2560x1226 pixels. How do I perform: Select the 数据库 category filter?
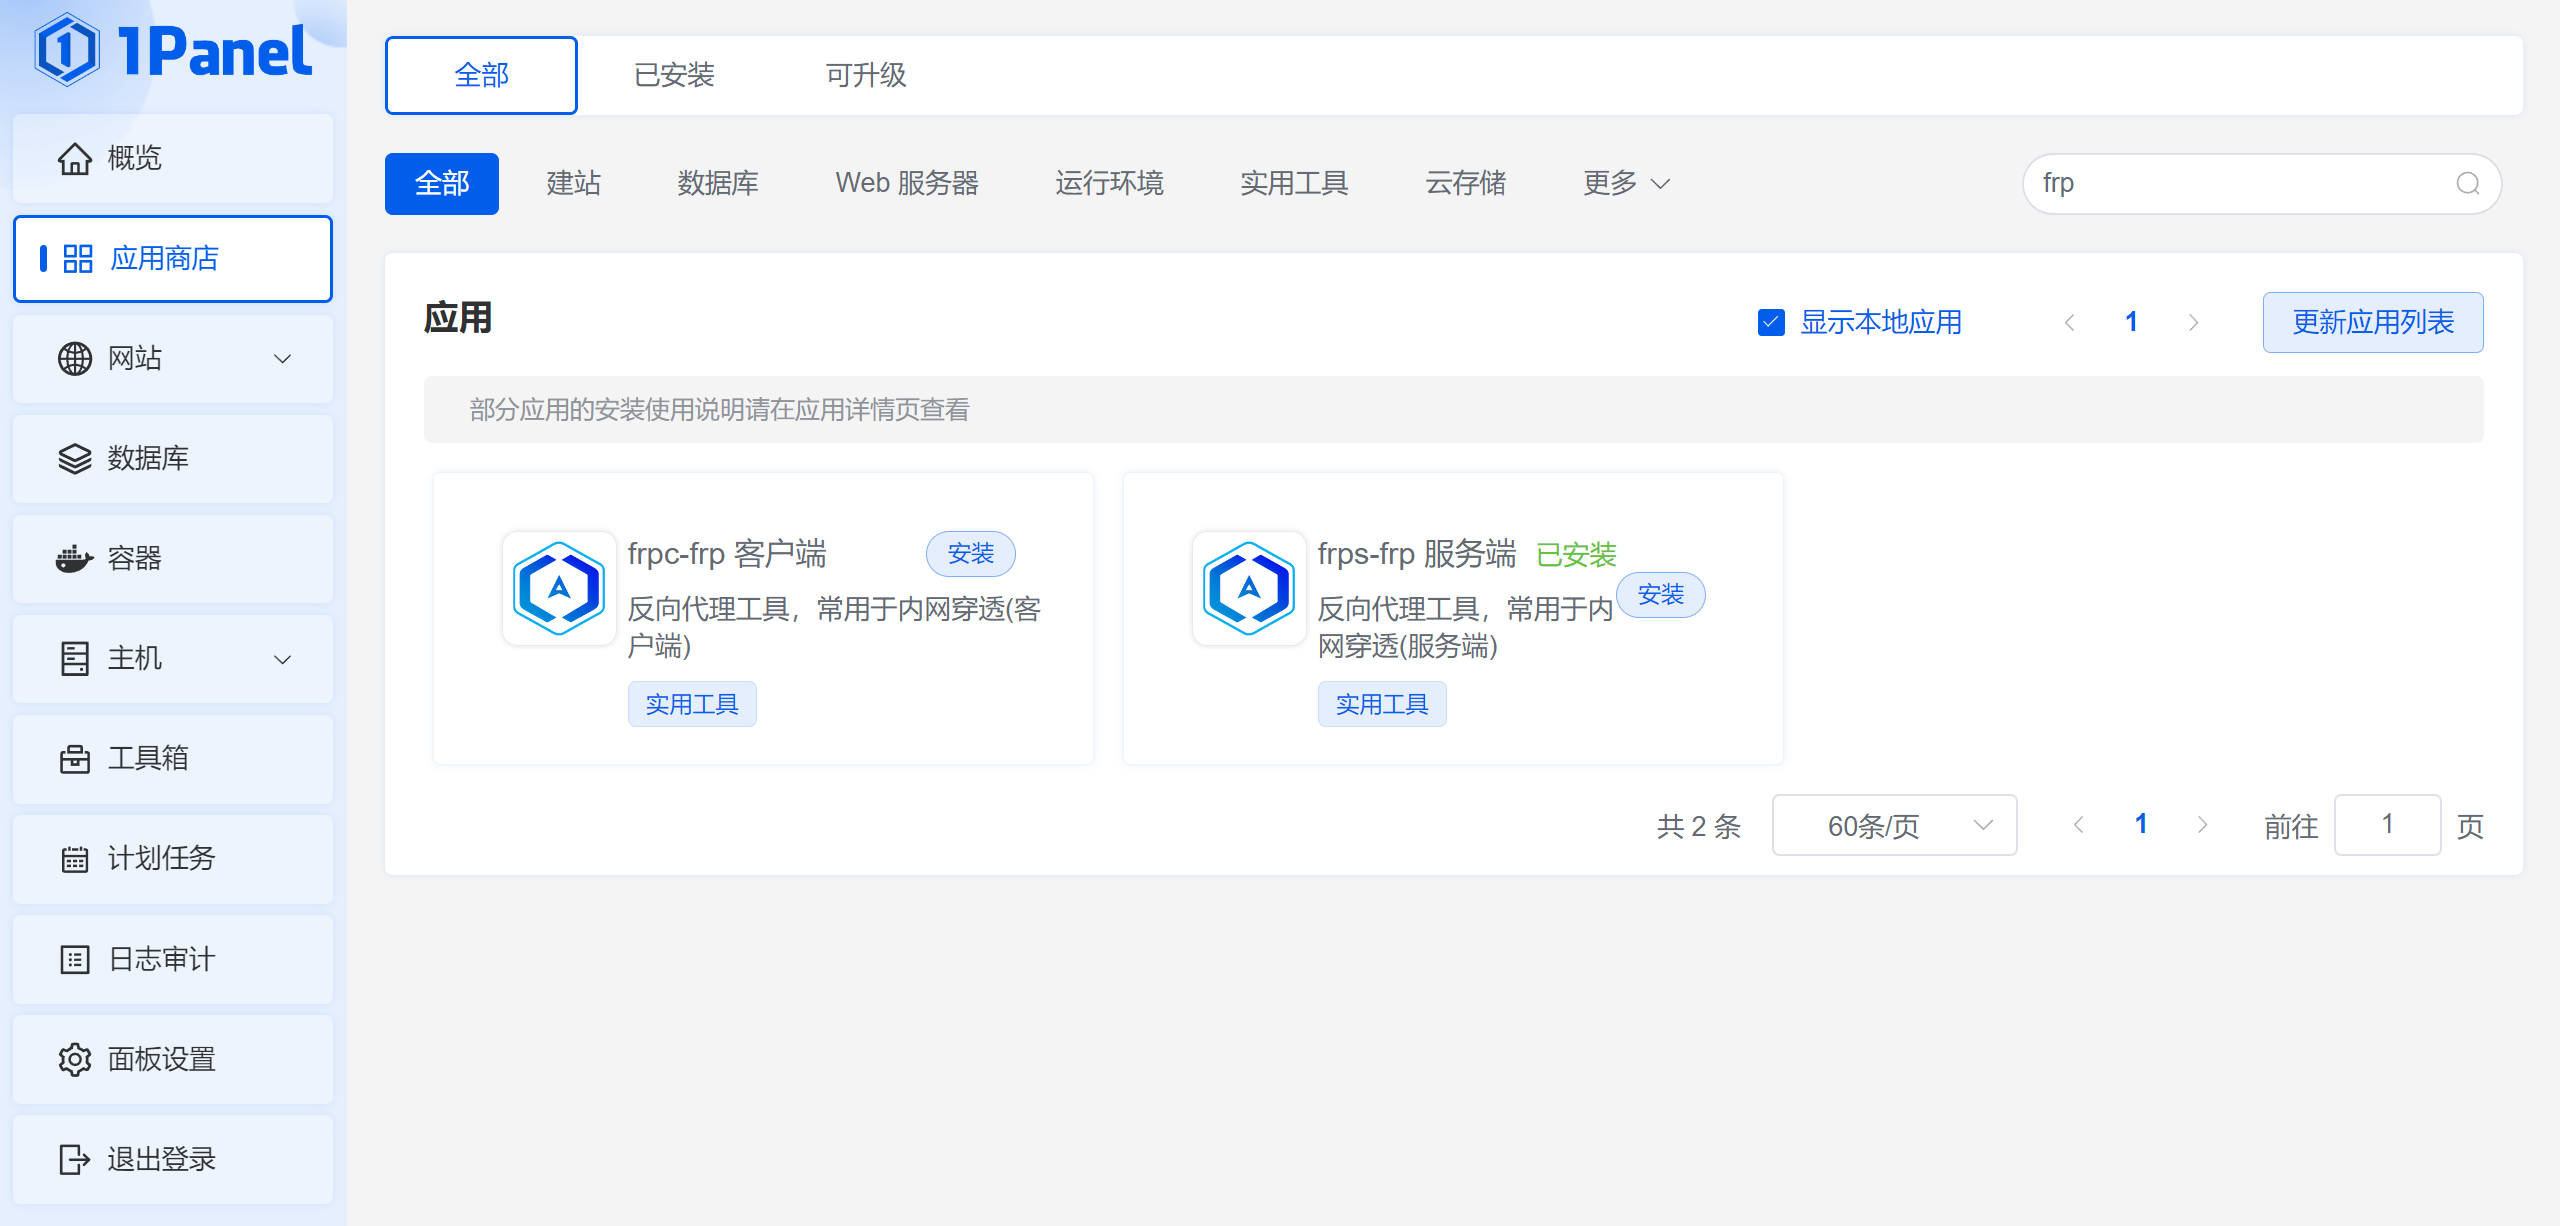718,184
